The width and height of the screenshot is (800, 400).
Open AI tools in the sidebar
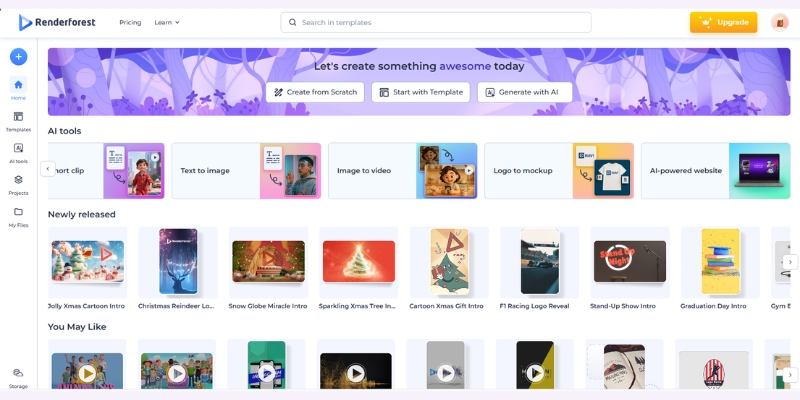pyautogui.click(x=18, y=153)
